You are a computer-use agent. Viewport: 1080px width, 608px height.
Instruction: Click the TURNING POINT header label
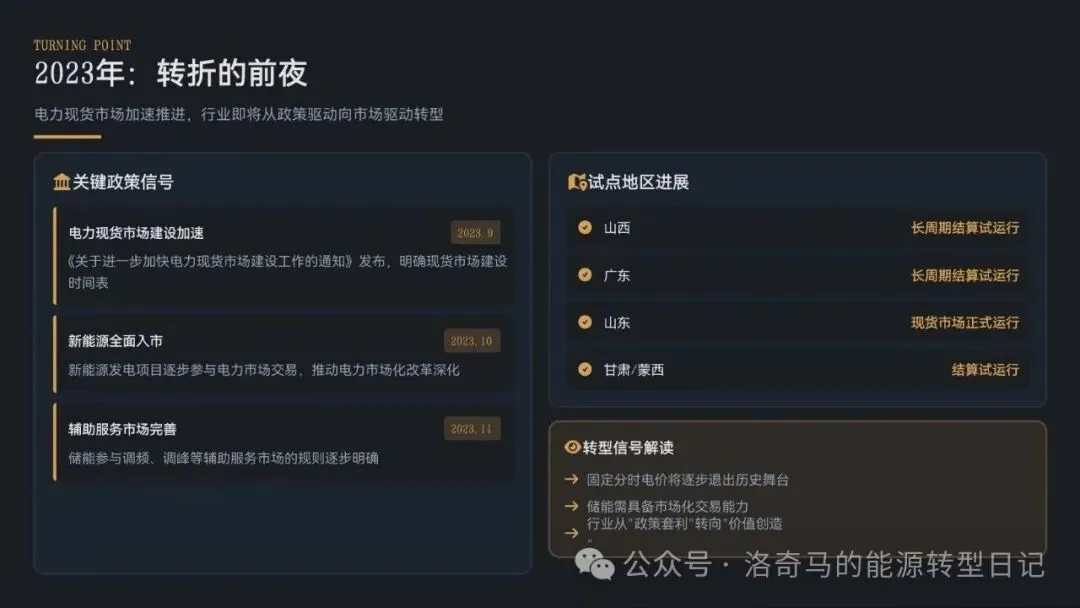[x=82, y=46]
